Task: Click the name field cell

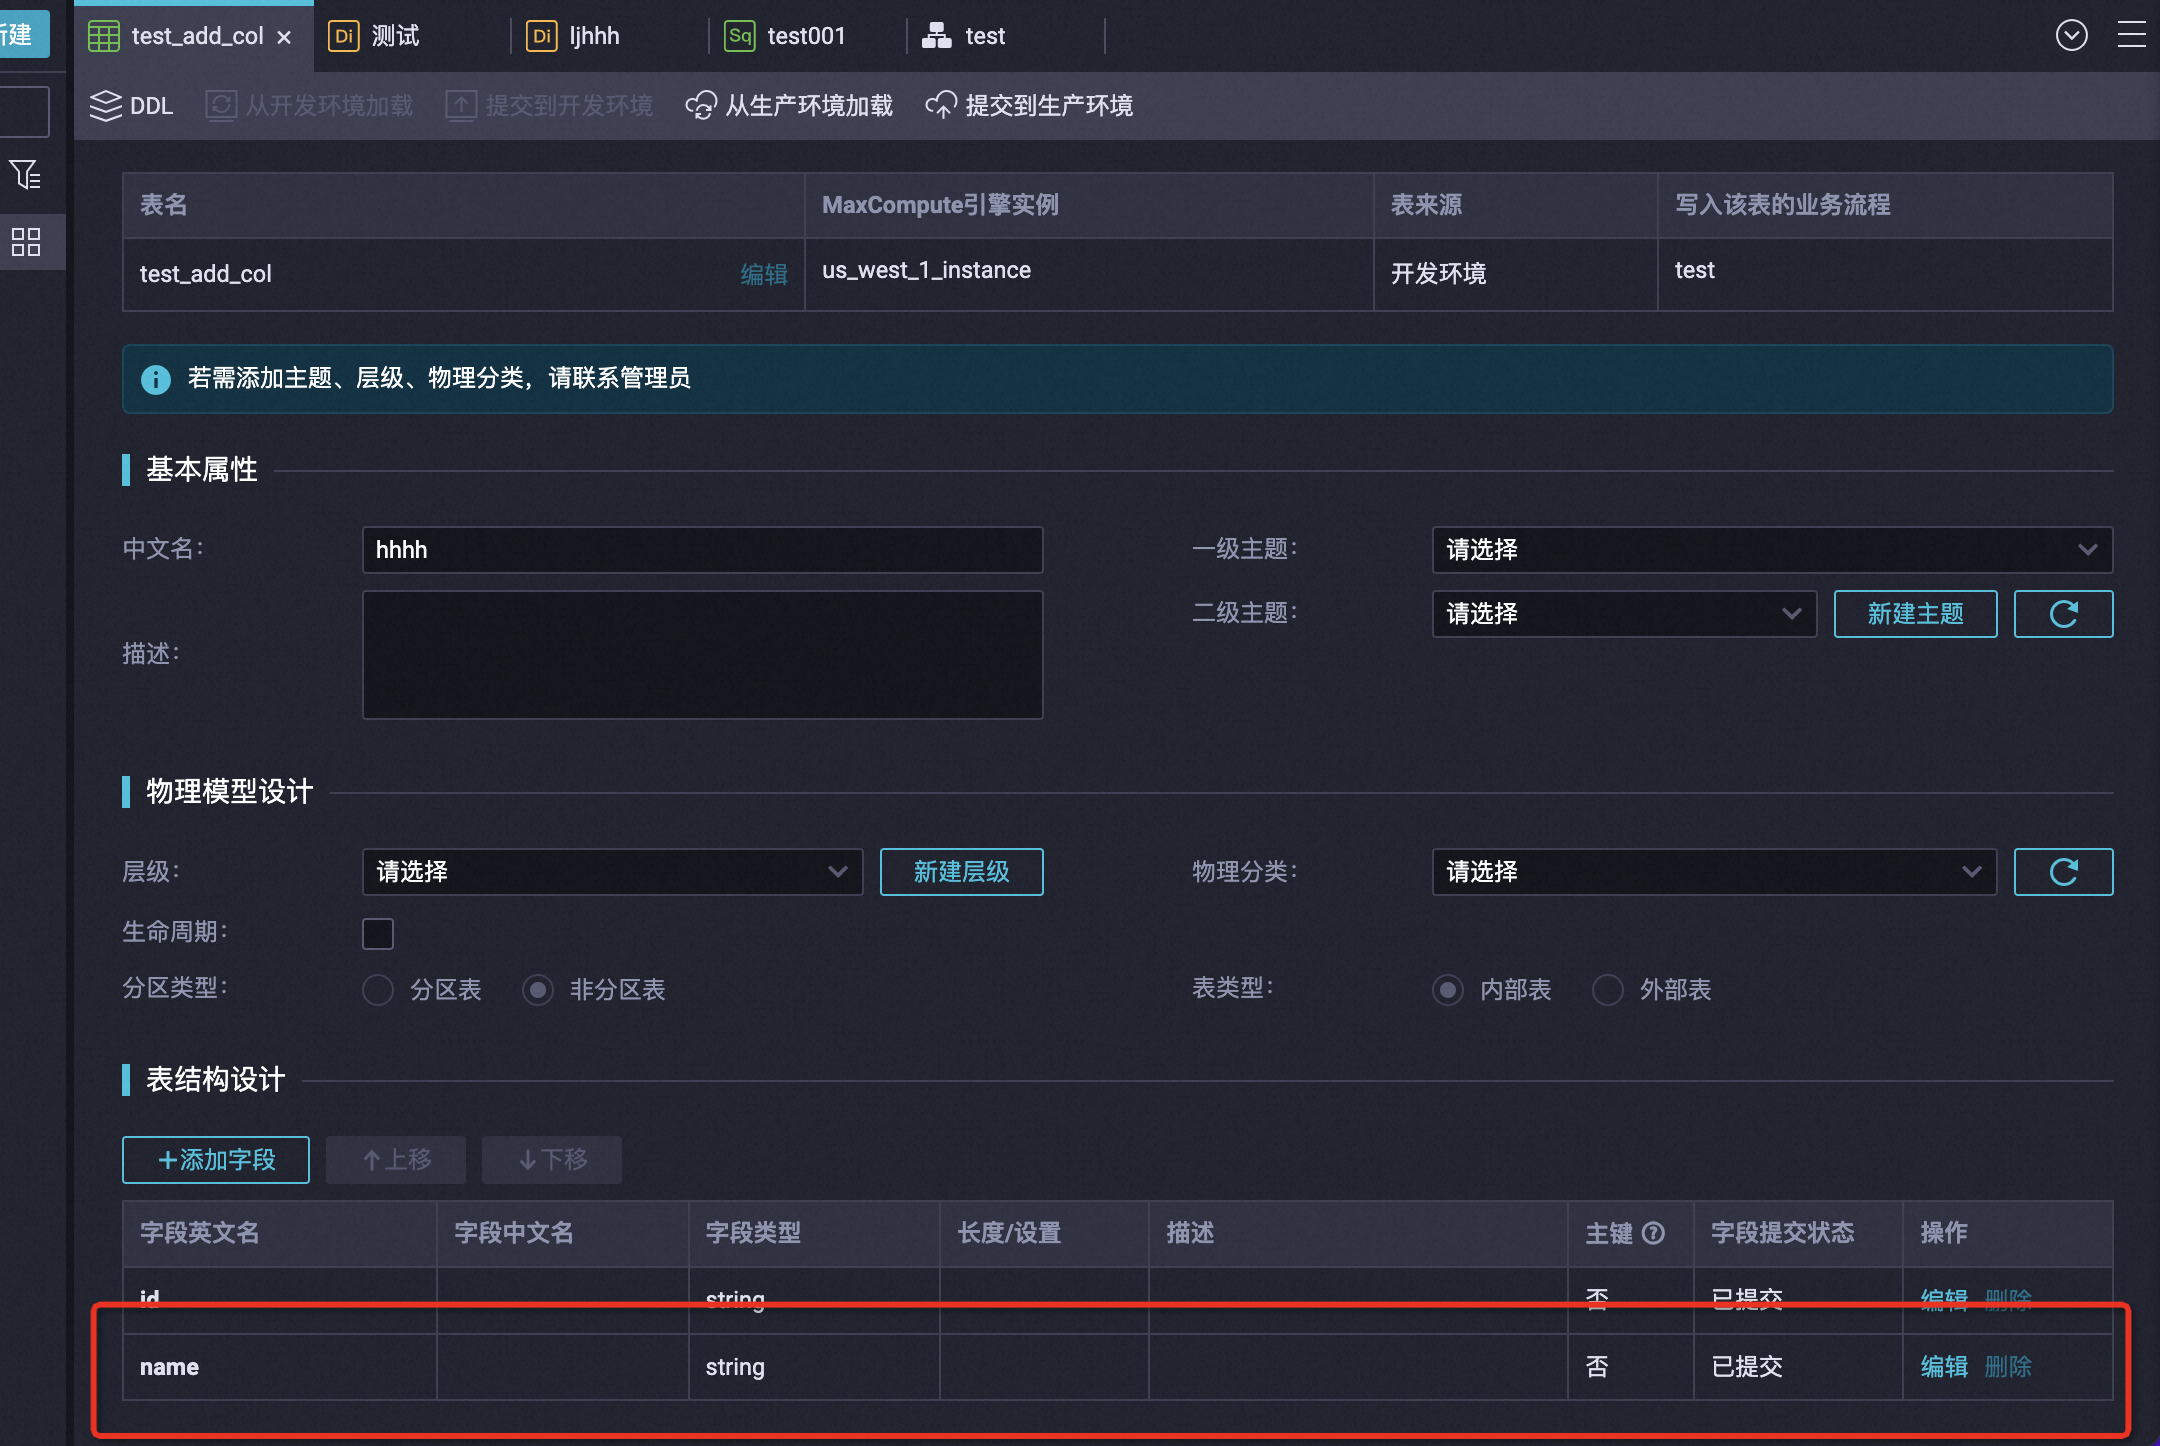Action: point(280,1367)
